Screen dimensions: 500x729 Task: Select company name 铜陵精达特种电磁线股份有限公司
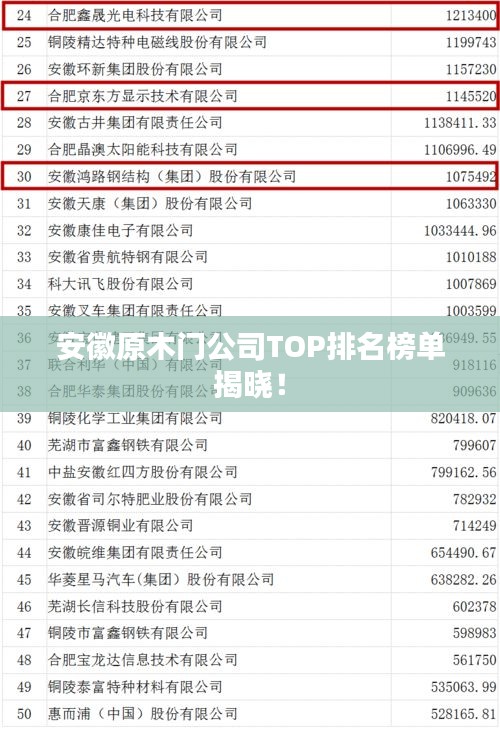coord(157,42)
